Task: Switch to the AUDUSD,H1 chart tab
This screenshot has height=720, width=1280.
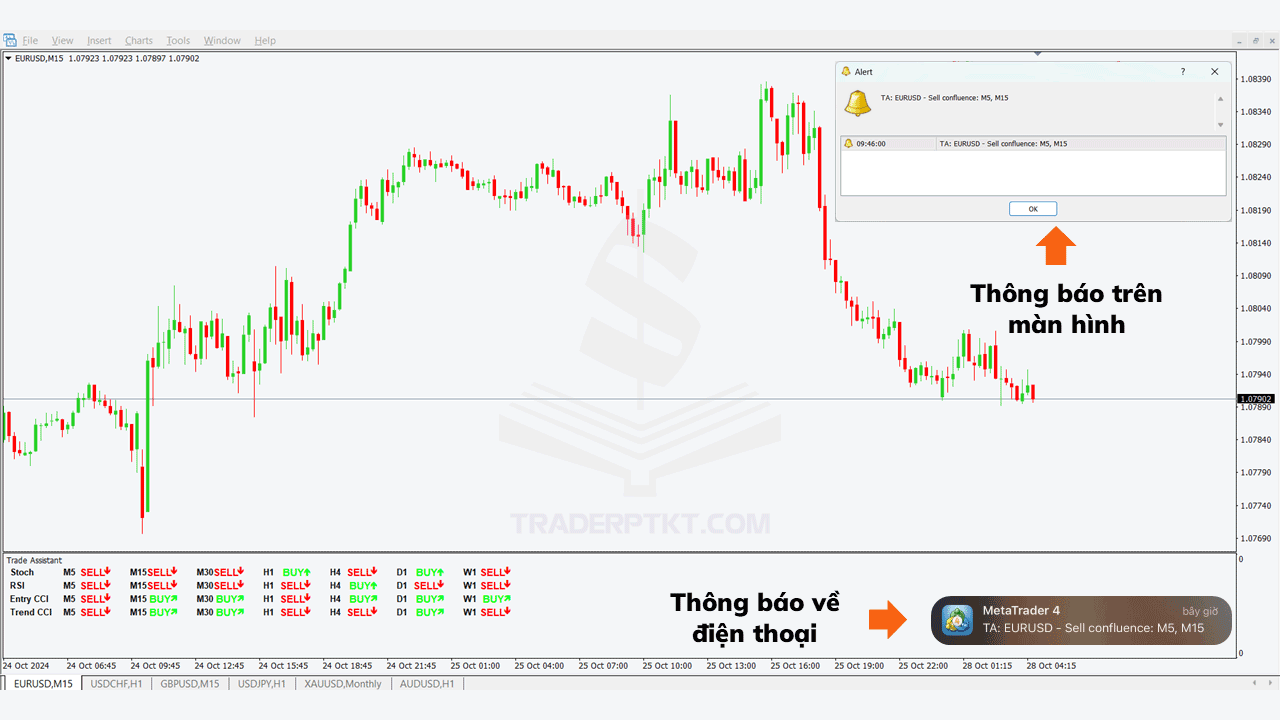Action: [x=427, y=684]
